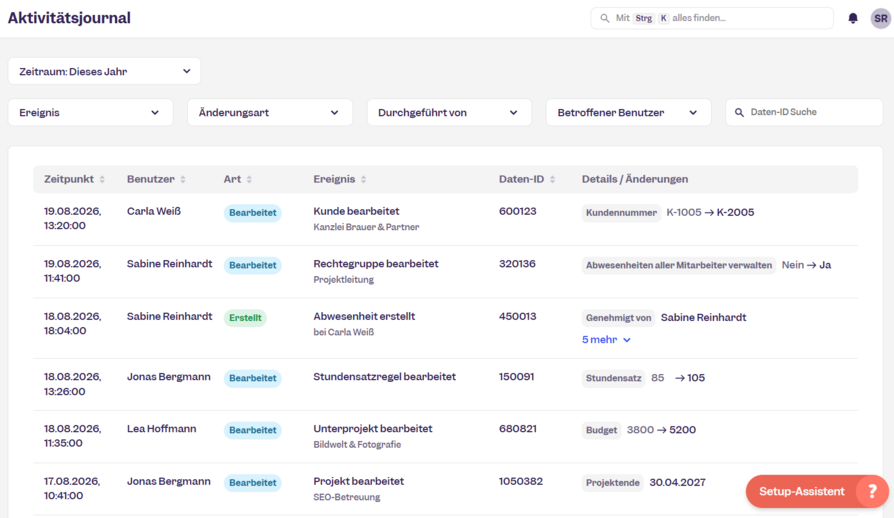Click the question mark help icon
The width and height of the screenshot is (894, 518).
coord(872,491)
